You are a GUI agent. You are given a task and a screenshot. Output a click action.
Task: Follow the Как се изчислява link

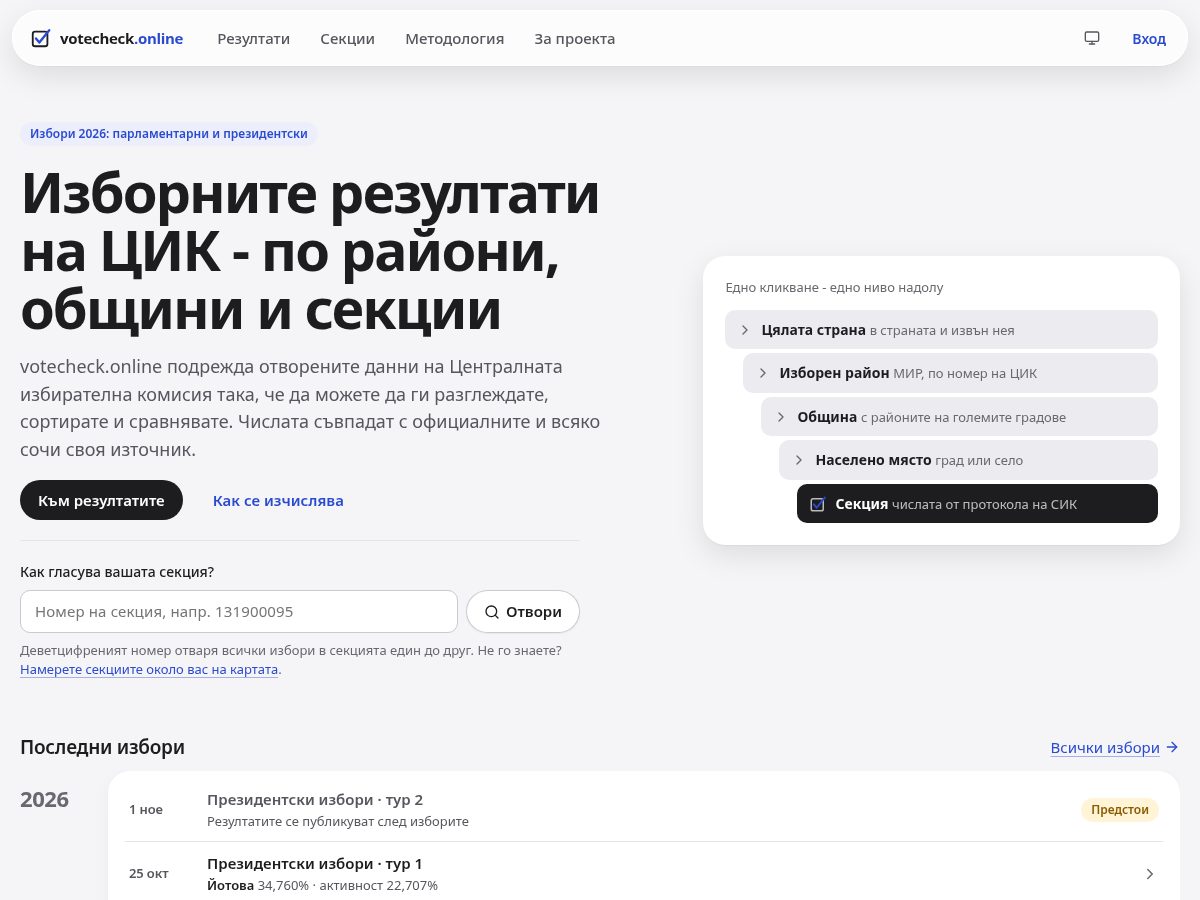pyautogui.click(x=278, y=500)
